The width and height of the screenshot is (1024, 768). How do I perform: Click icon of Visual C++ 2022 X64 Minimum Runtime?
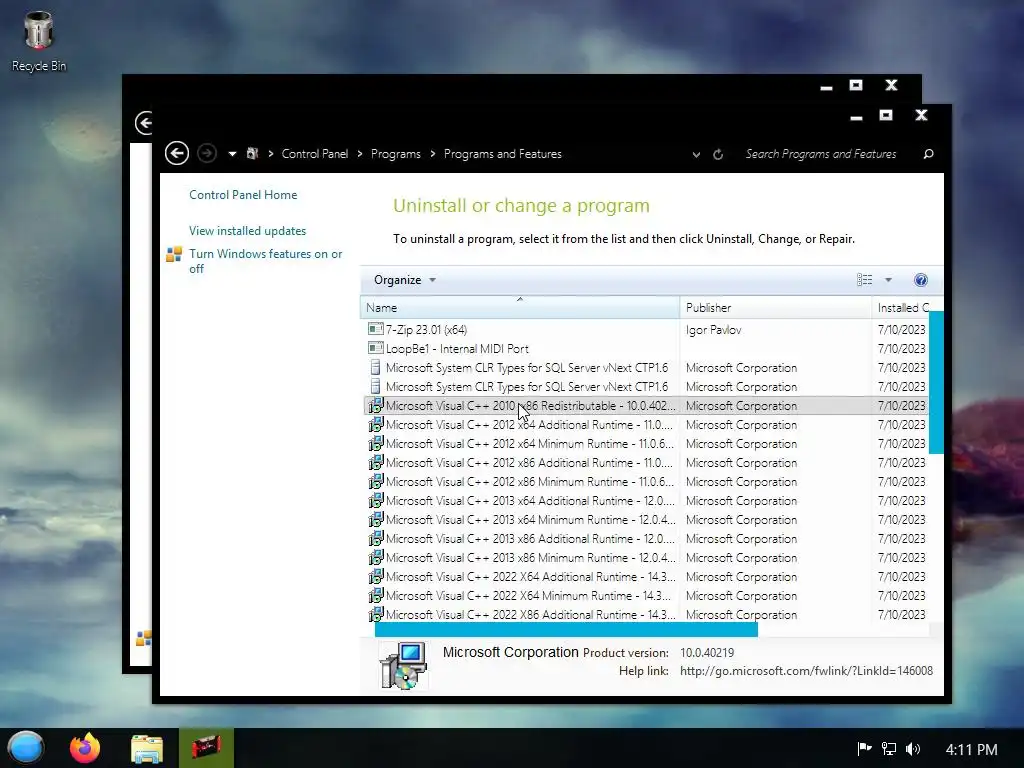pos(376,595)
